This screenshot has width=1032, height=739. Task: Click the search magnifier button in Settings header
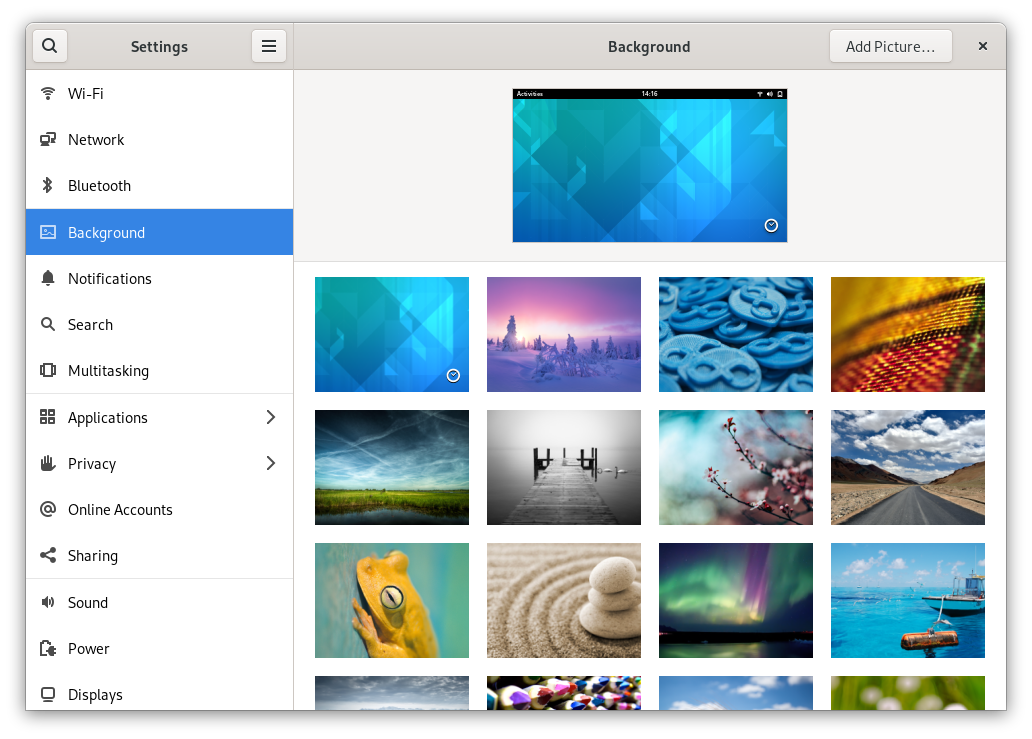[x=49, y=46]
